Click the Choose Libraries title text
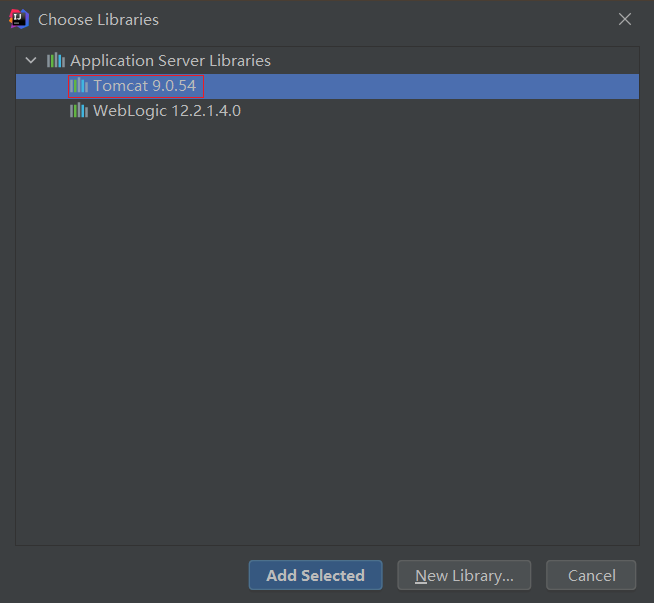Screen dimensions: 654x603 (98, 20)
